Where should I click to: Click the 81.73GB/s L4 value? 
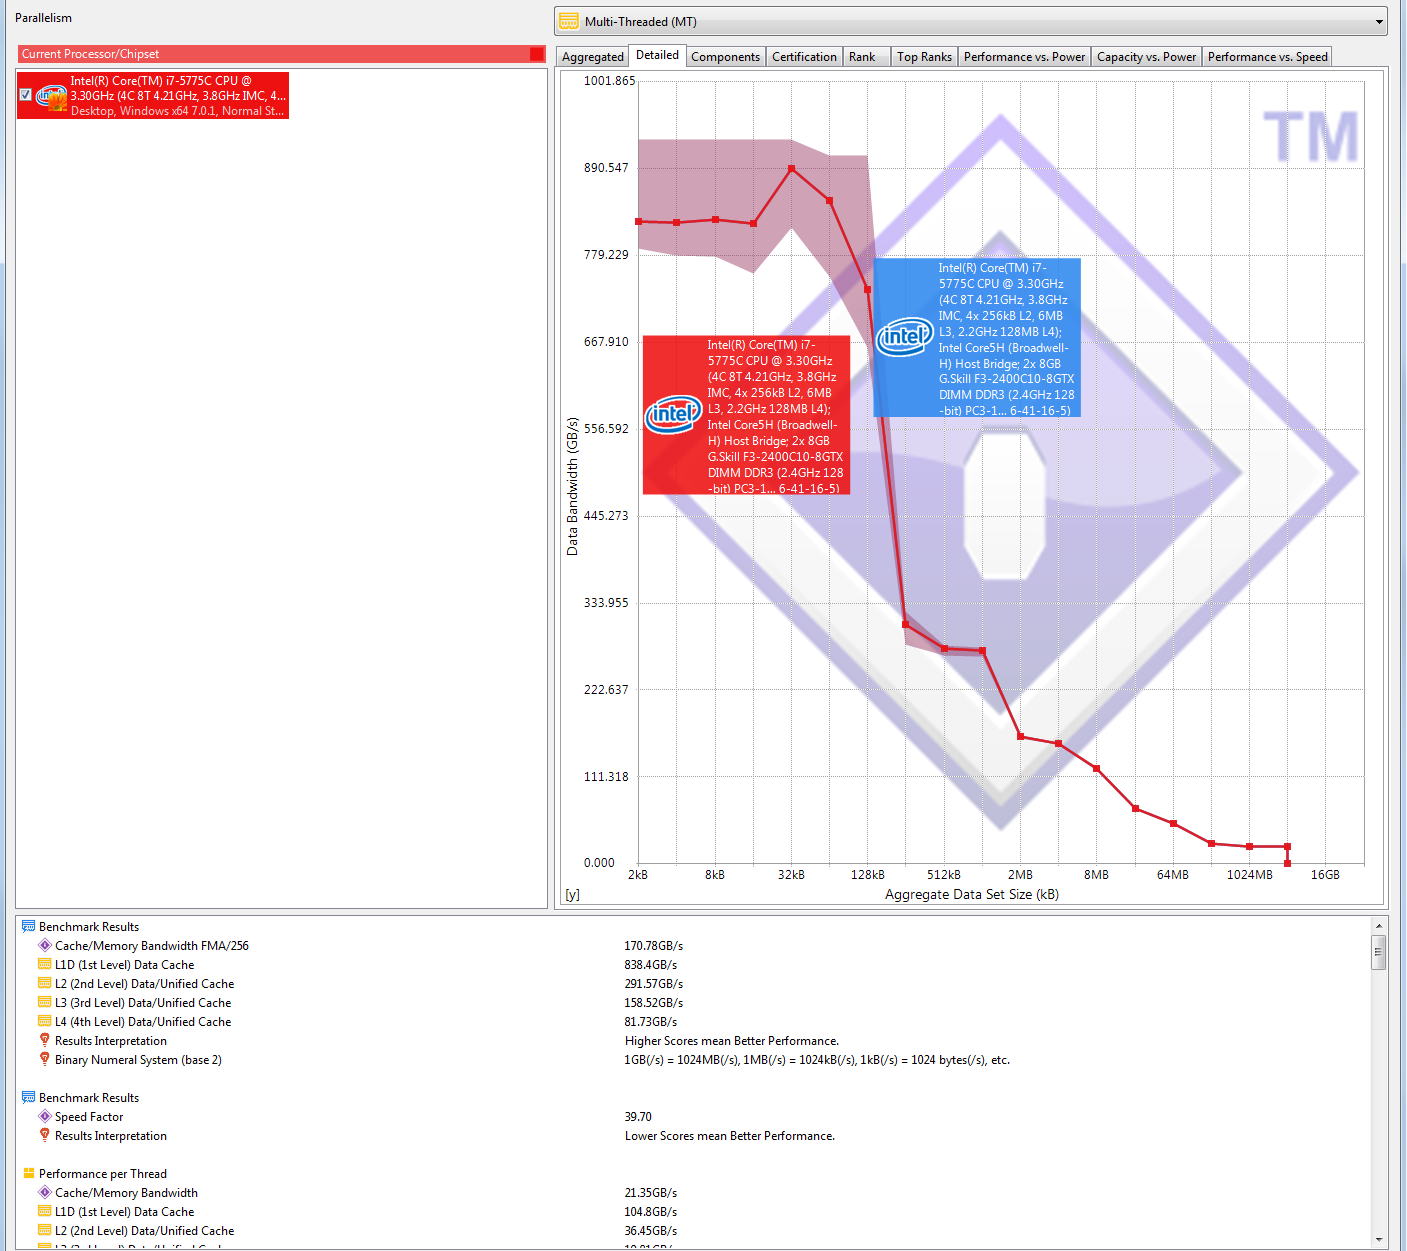click(x=651, y=1022)
